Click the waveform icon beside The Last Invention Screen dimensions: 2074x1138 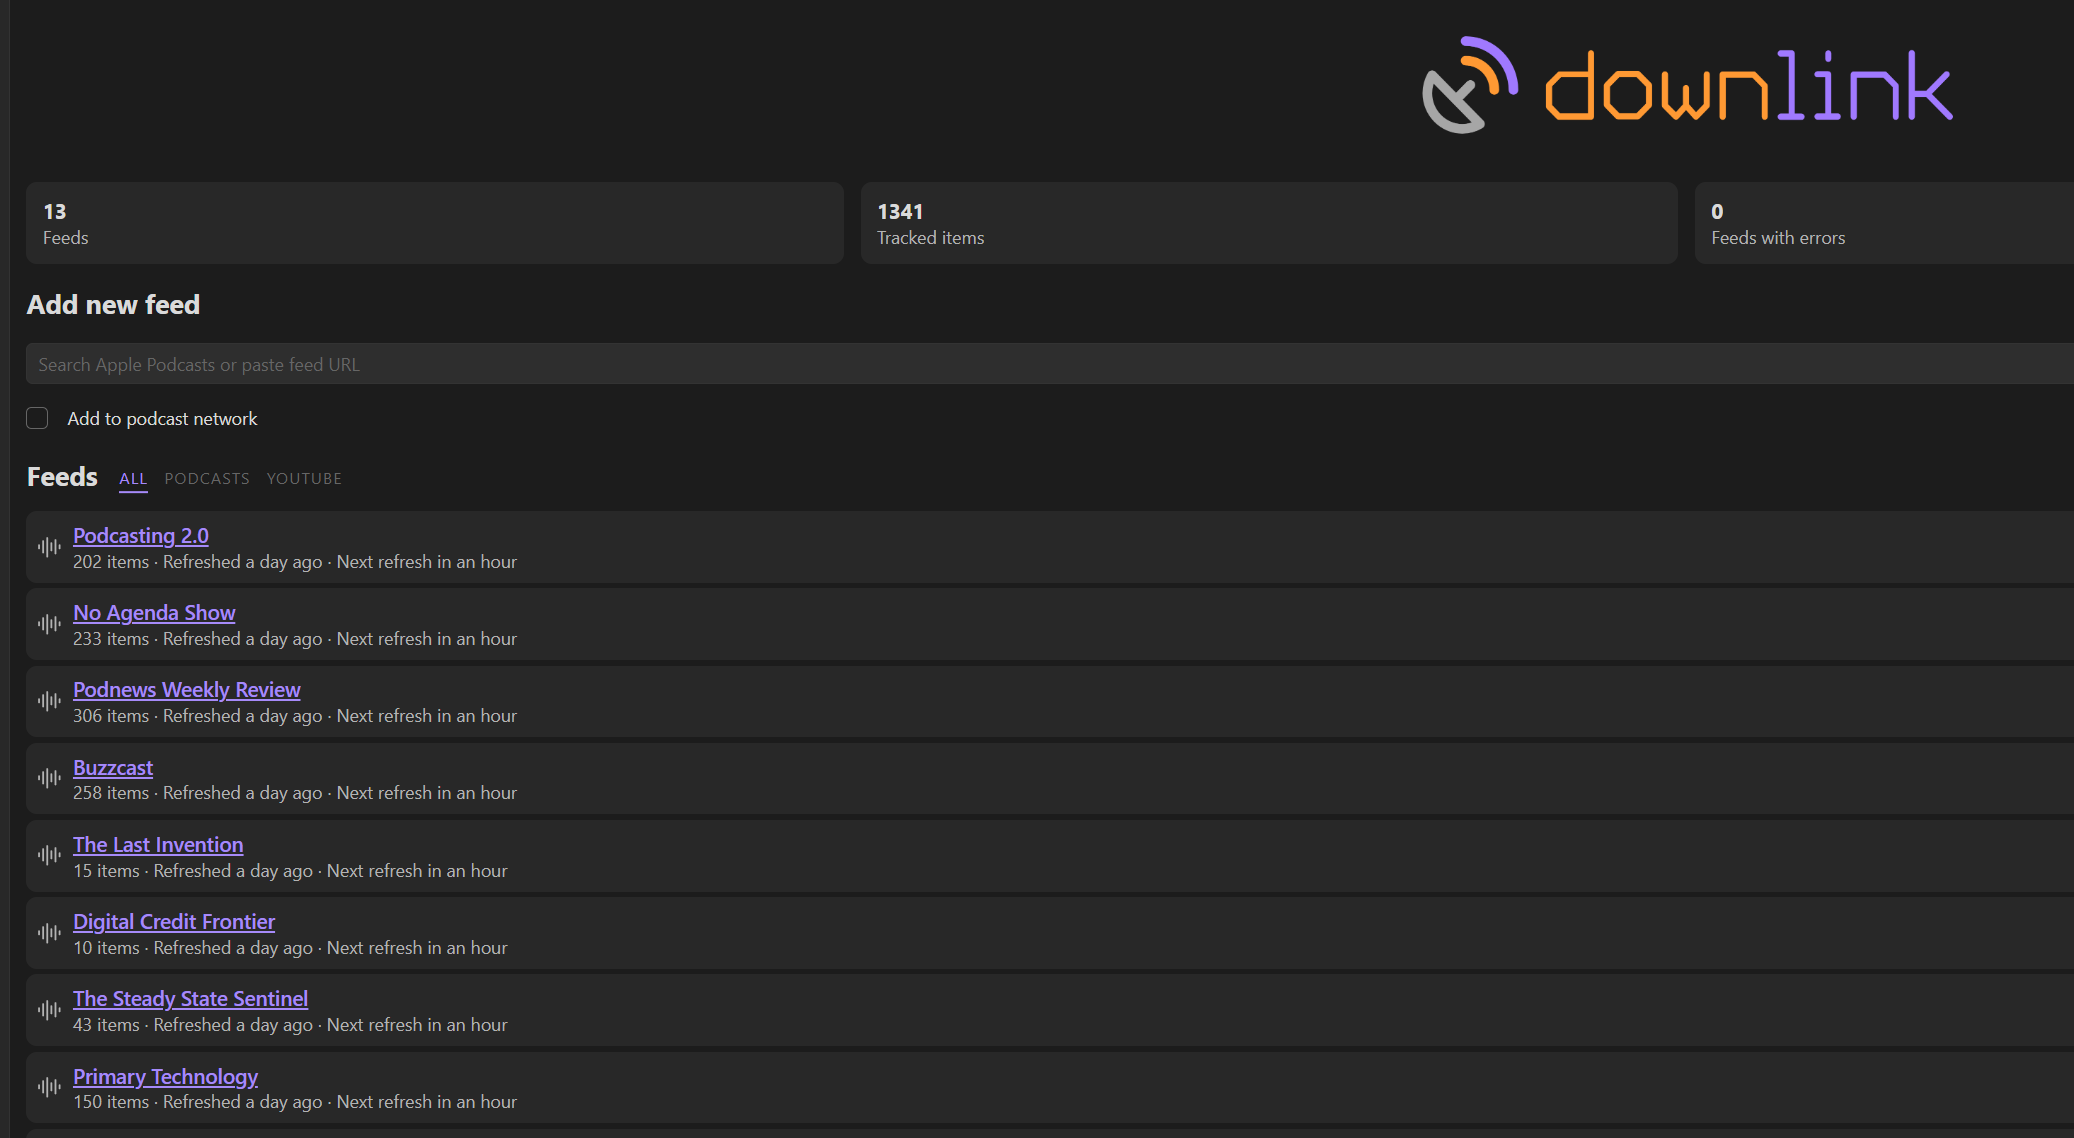click(x=49, y=855)
